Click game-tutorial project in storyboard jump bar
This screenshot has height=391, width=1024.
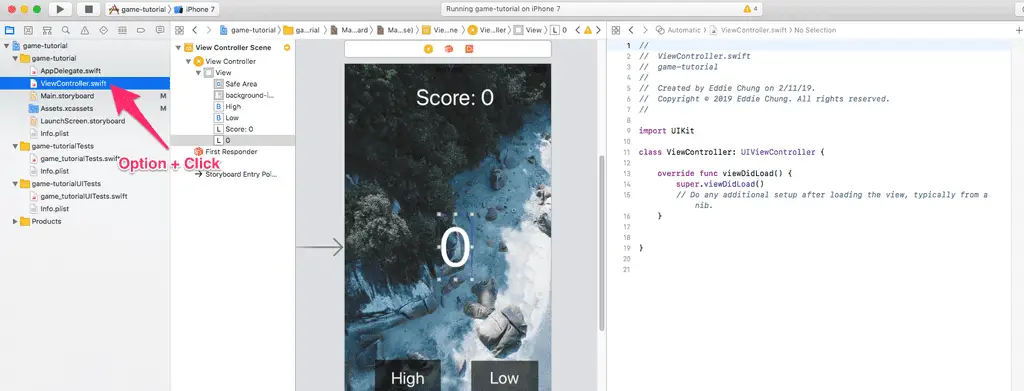pyautogui.click(x=248, y=30)
